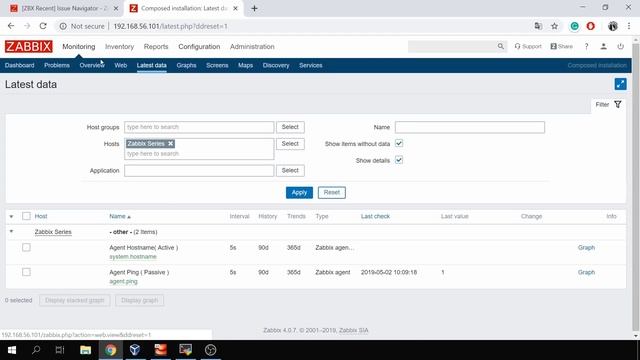
Task: Open the Chrome menu three dots
Action: [x=629, y=26]
